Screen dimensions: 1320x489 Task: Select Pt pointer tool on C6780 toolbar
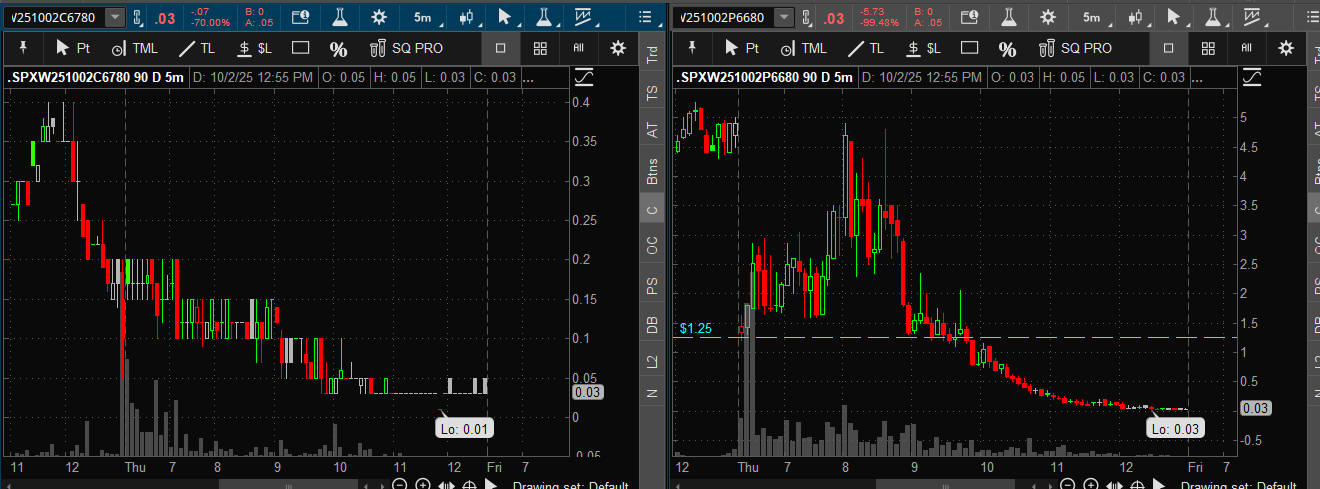click(72, 47)
